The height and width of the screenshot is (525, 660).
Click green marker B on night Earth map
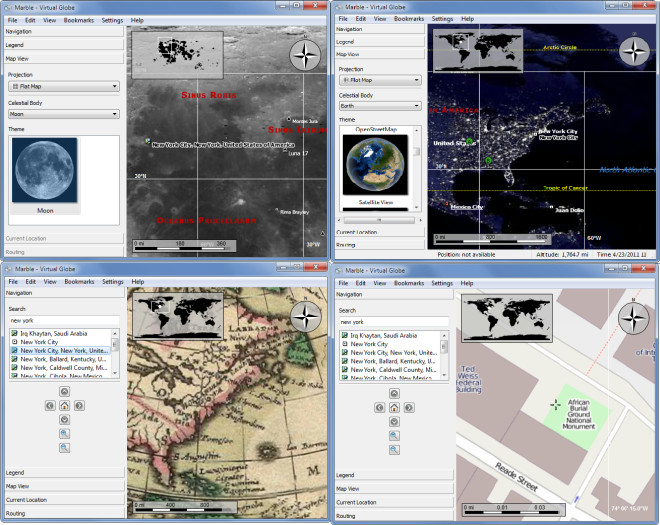[x=488, y=160]
